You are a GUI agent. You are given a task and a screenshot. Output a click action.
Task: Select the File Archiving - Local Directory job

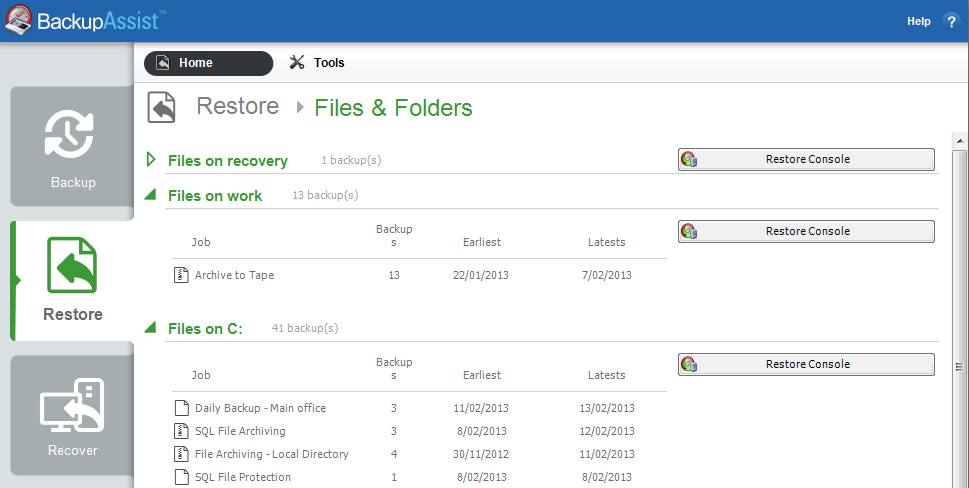tap(271, 454)
